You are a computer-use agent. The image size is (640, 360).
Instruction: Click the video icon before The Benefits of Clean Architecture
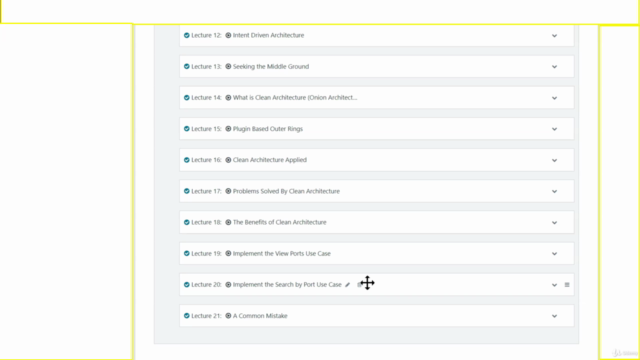click(x=228, y=222)
